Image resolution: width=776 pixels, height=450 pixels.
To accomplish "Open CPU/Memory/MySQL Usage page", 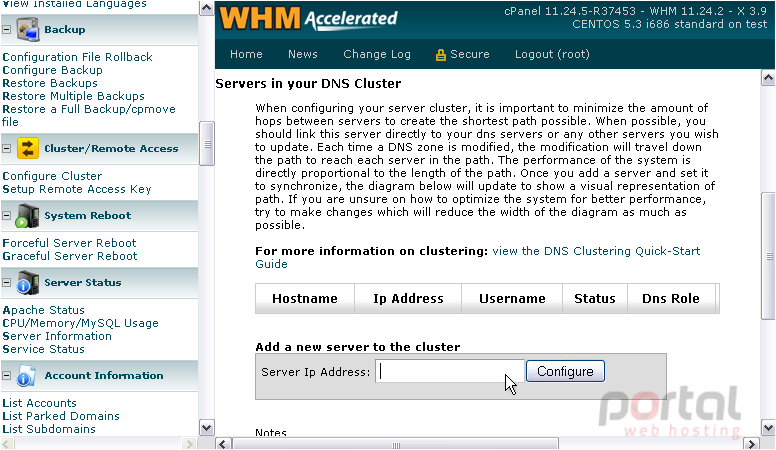I will [81, 323].
